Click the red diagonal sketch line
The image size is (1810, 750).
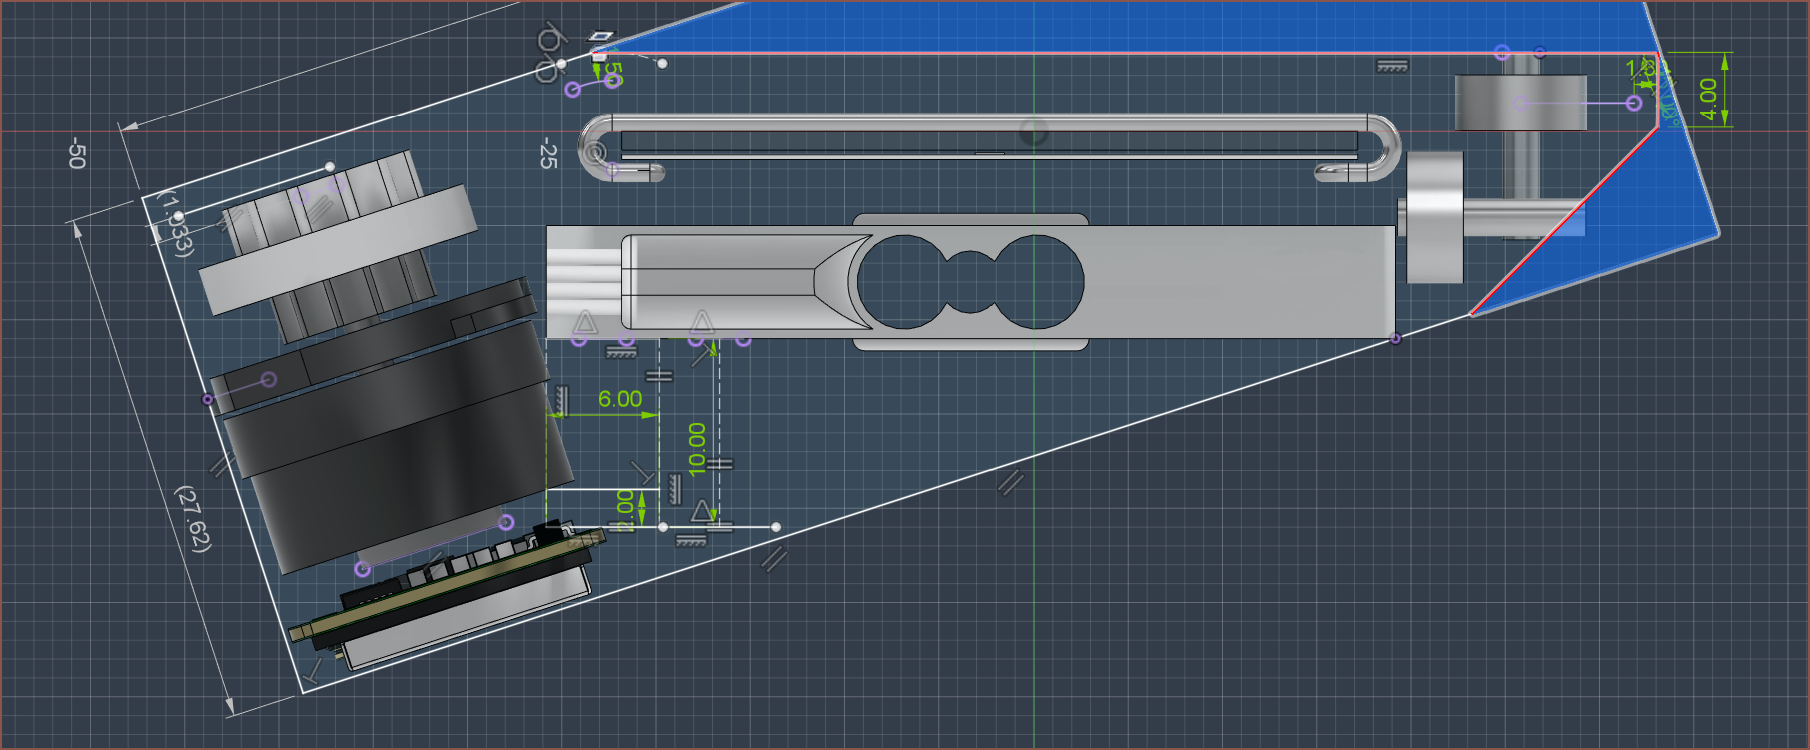tap(1560, 222)
